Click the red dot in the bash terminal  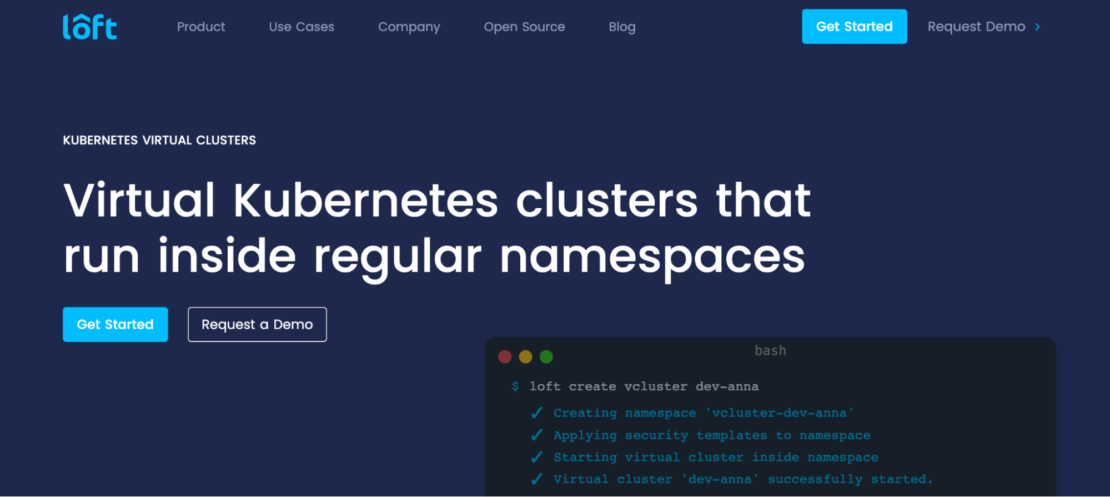[x=505, y=356]
